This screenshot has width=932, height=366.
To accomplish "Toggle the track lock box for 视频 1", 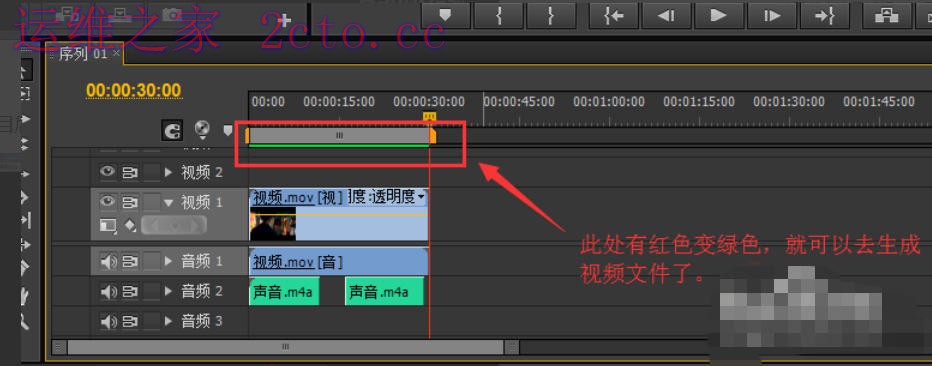I will (152, 203).
